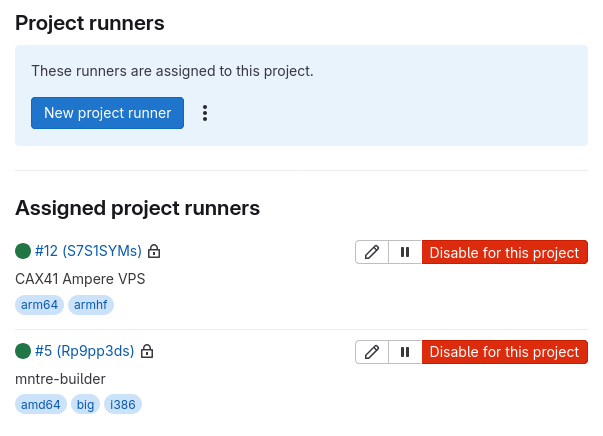Select the armhf tag badge
Image resolution: width=603 pixels, height=436 pixels.
click(91, 305)
